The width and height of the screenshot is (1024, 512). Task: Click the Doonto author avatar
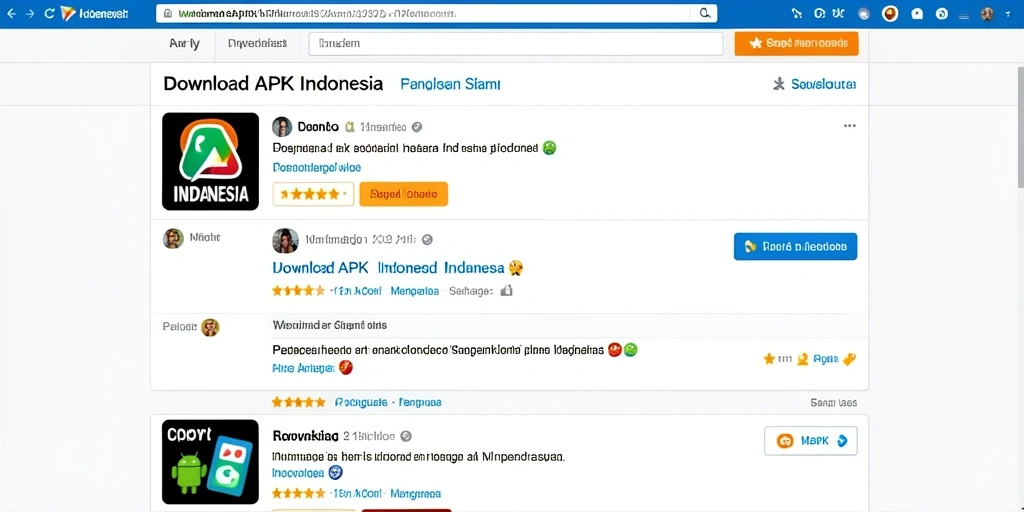(281, 127)
